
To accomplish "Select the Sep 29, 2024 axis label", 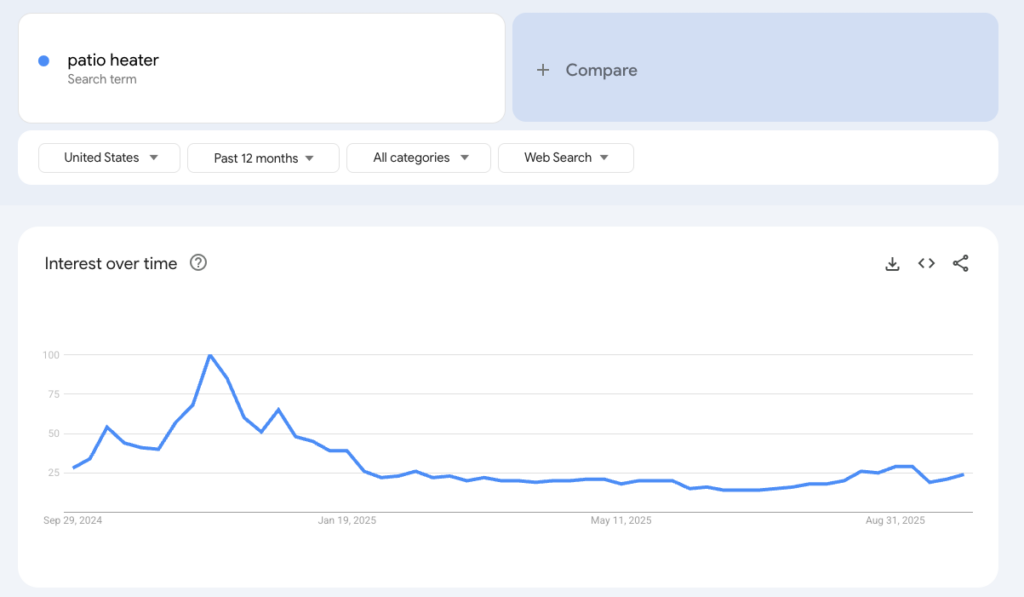I will click(73, 520).
